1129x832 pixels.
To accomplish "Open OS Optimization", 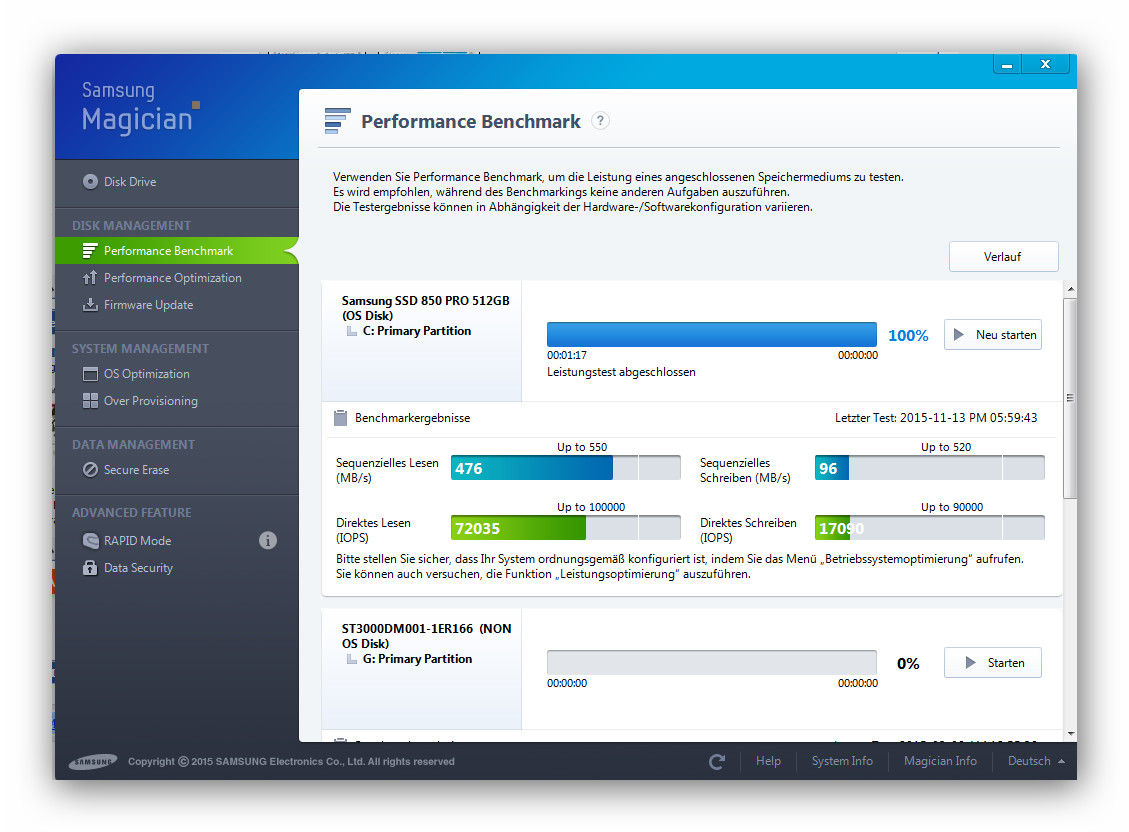I will (x=146, y=374).
